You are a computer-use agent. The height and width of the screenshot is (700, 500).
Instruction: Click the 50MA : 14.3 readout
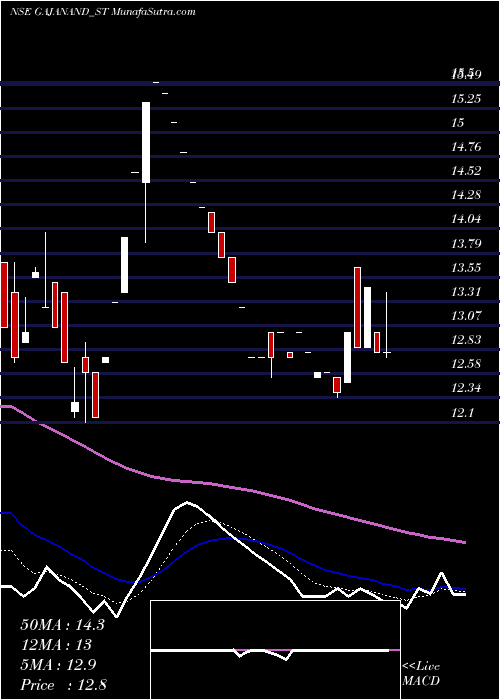(62, 625)
